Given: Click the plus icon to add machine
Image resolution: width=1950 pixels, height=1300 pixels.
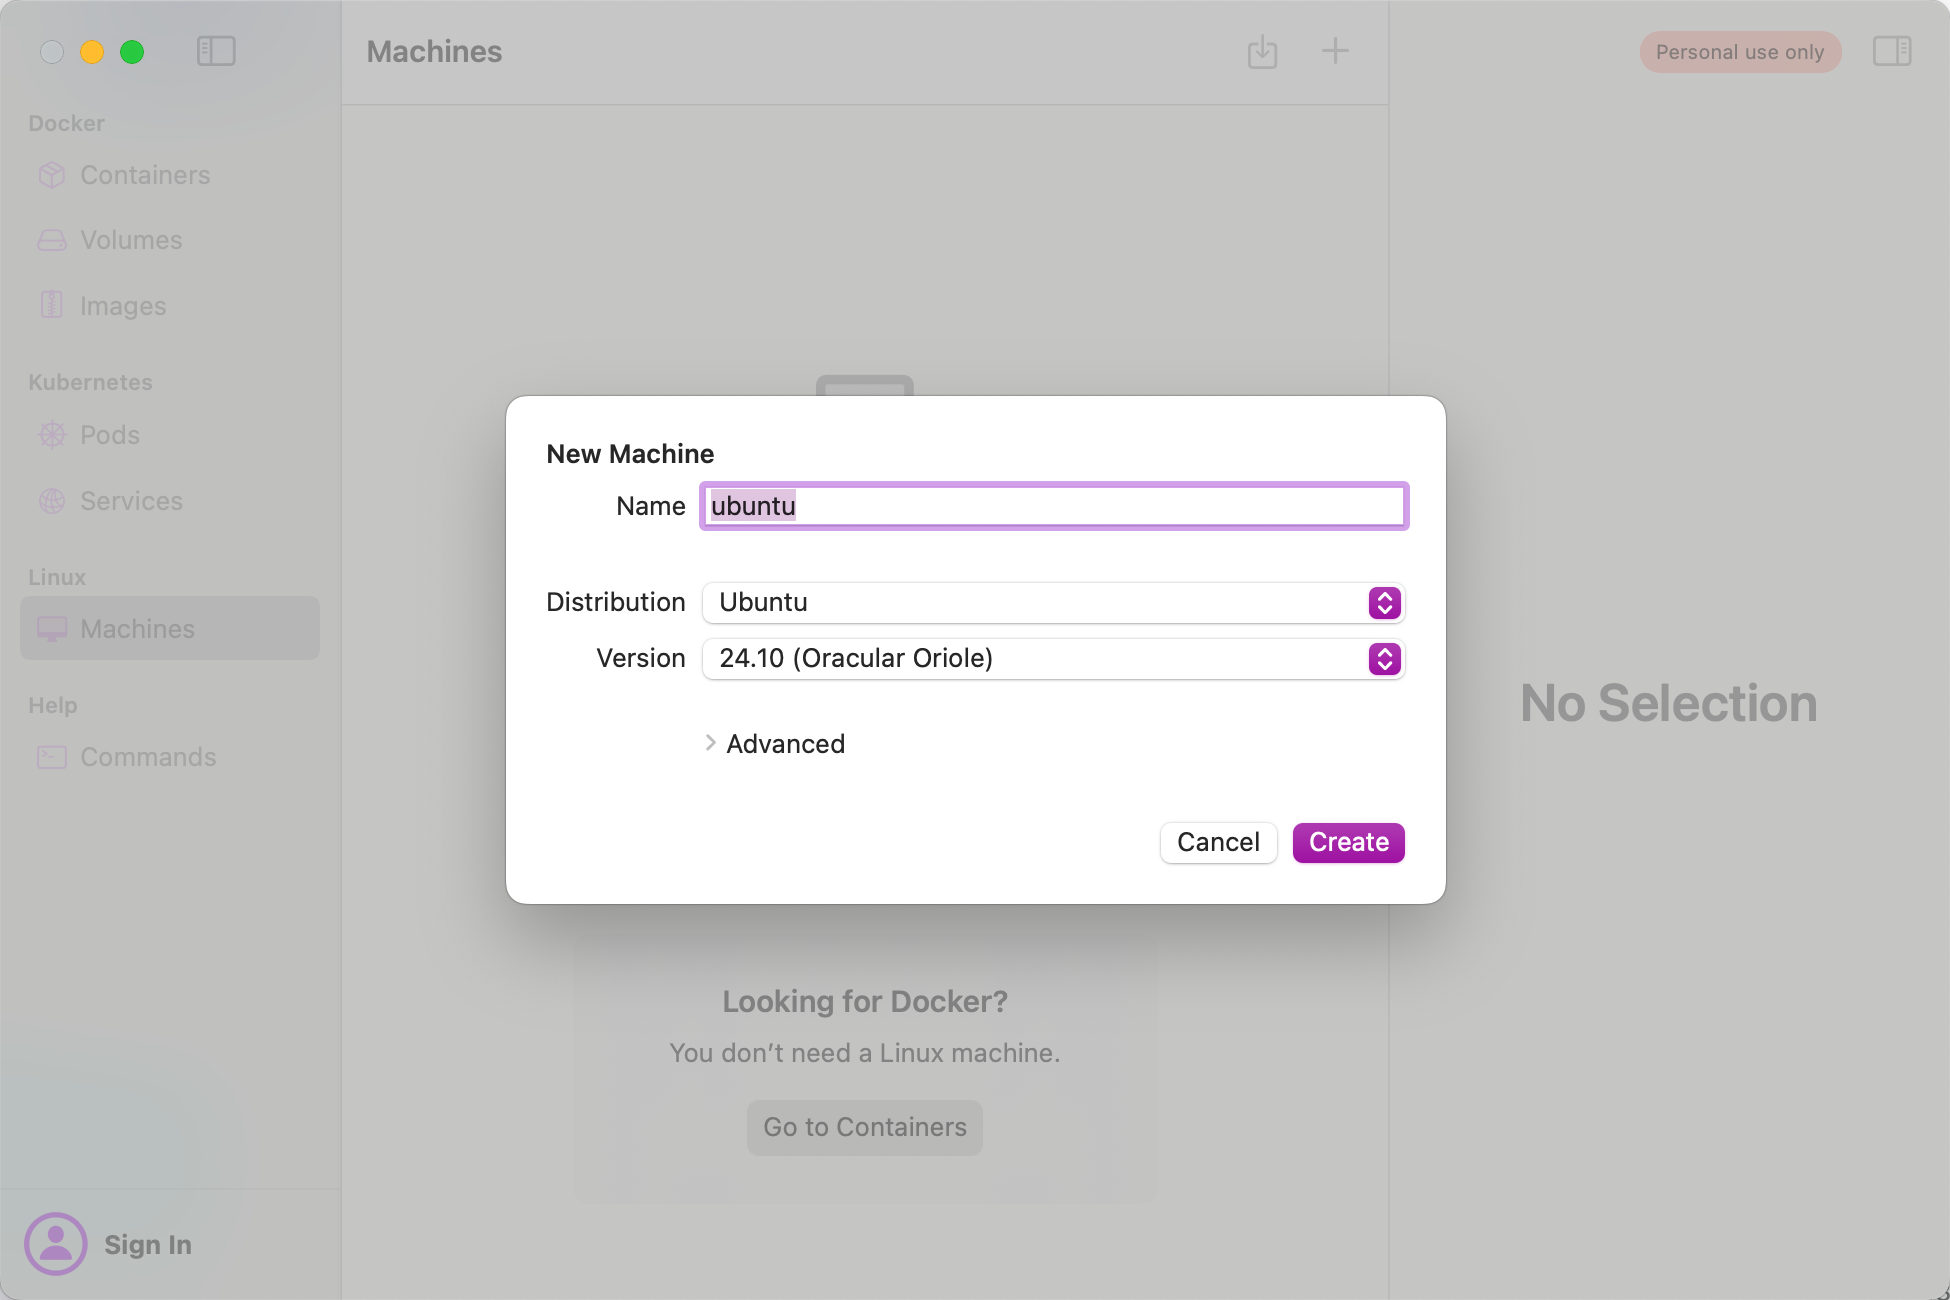Looking at the screenshot, I should pos(1335,51).
